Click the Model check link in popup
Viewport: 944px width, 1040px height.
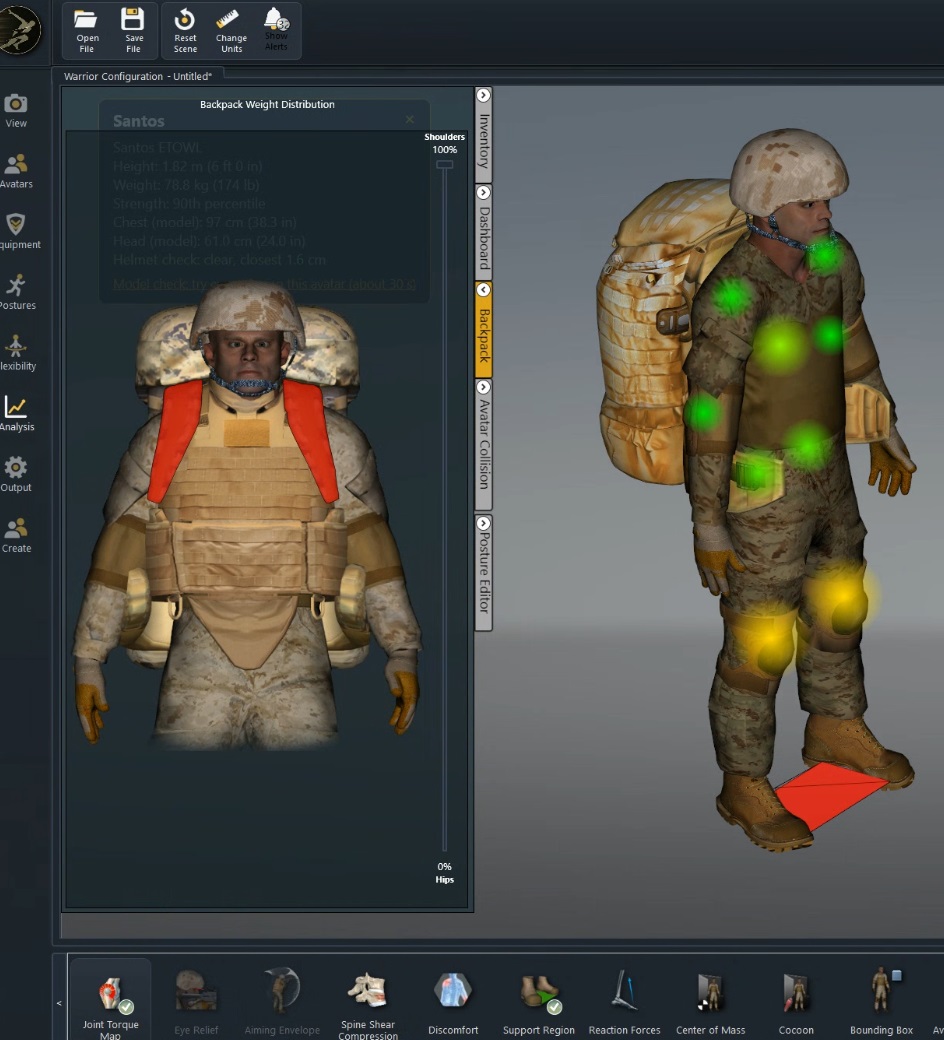click(x=264, y=284)
